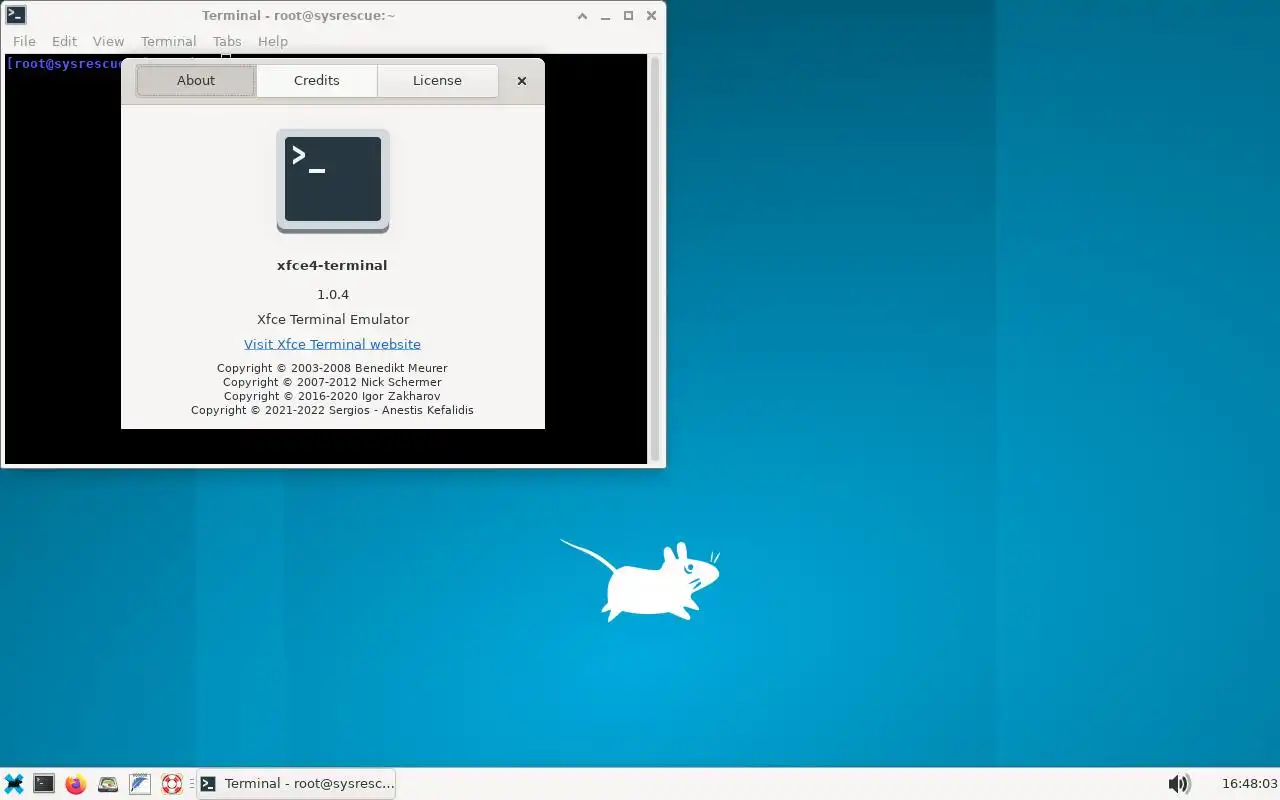1280x800 pixels.
Task: Click the terminal window's roll-up arrow button
Action: tap(582, 15)
